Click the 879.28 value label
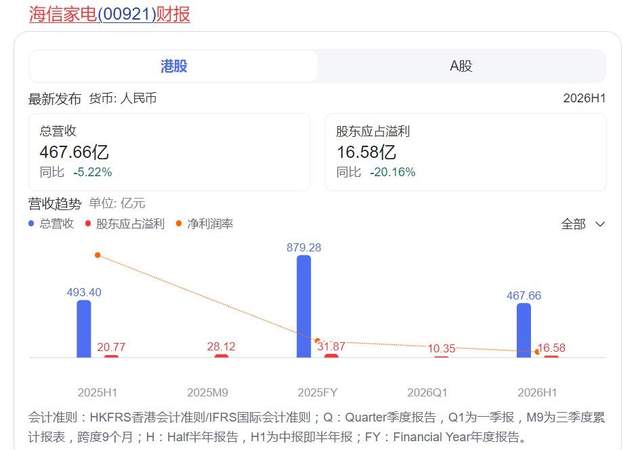640x450 pixels. [x=304, y=247]
